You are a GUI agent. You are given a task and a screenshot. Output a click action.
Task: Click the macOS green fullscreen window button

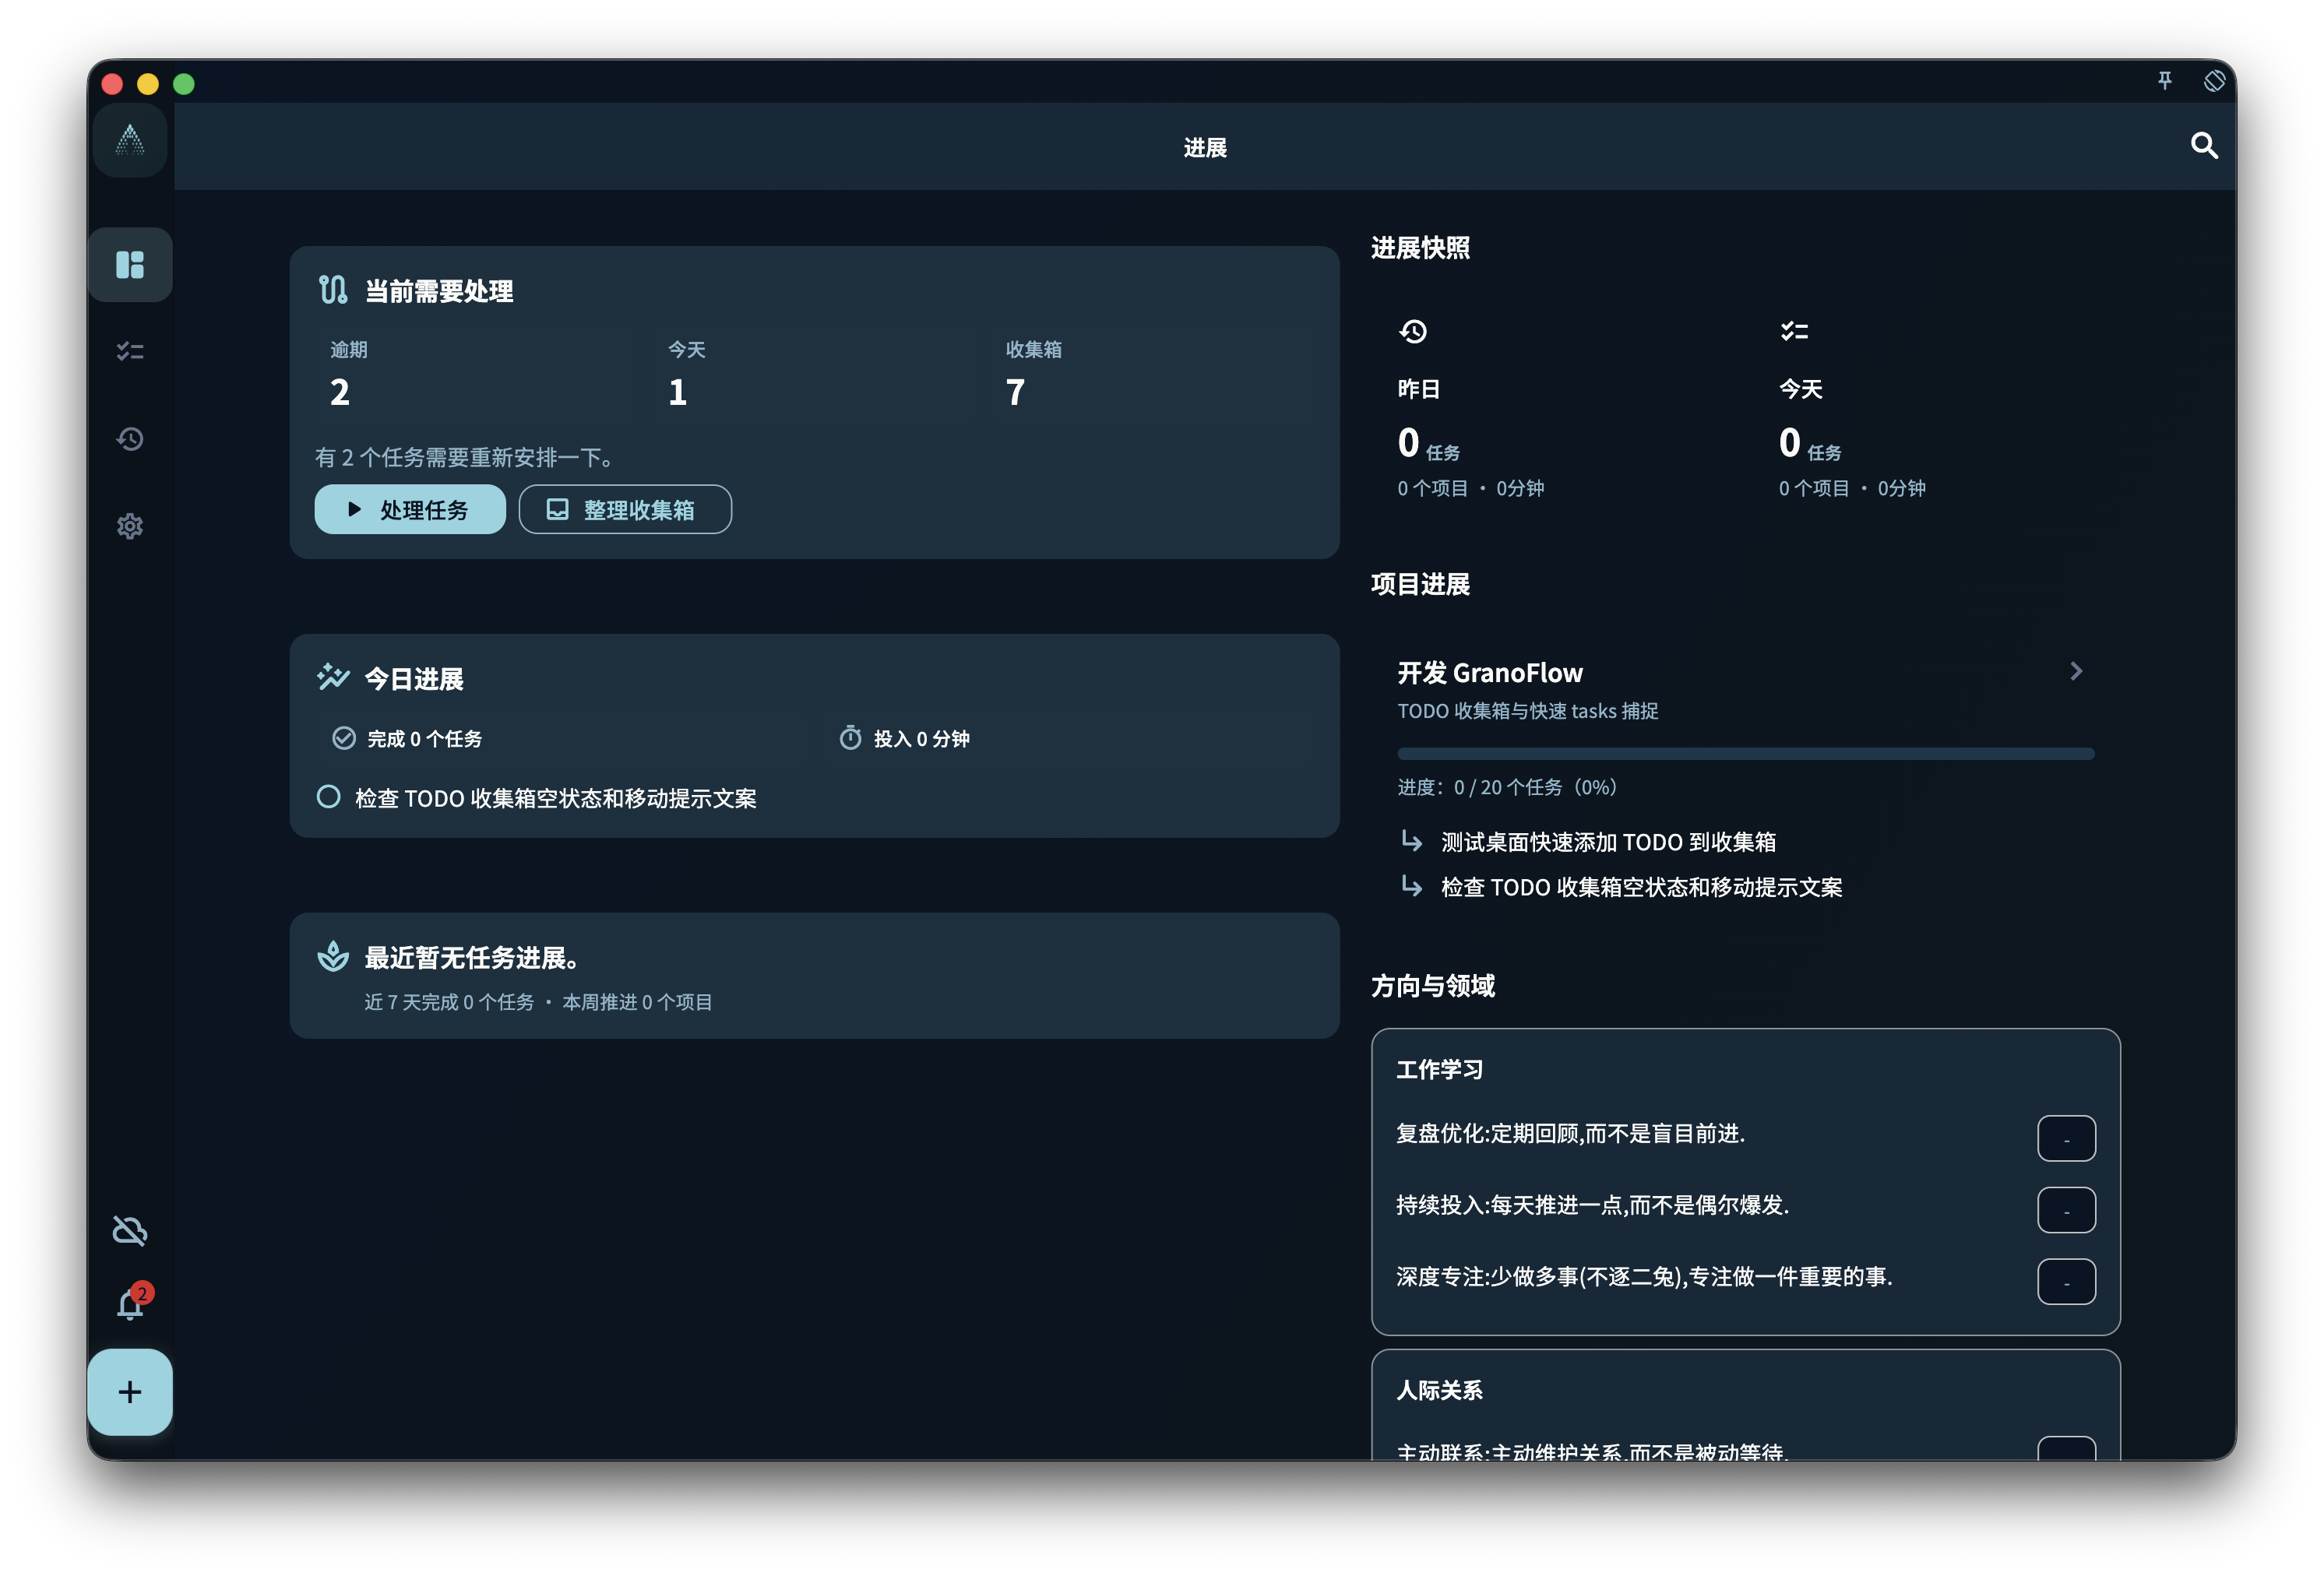point(184,84)
